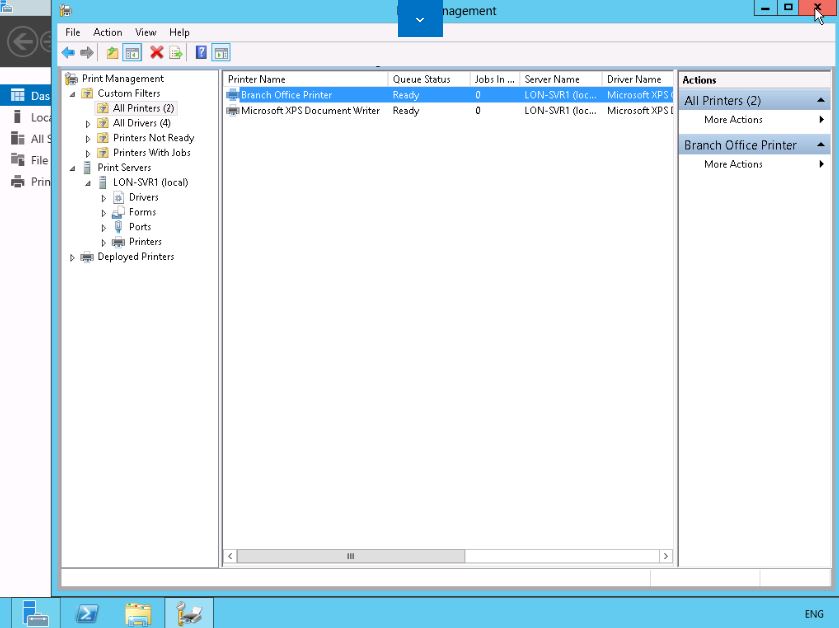The image size is (839, 628).
Task: Collapse the LON-SVR1 (local) node
Action: (x=88, y=183)
